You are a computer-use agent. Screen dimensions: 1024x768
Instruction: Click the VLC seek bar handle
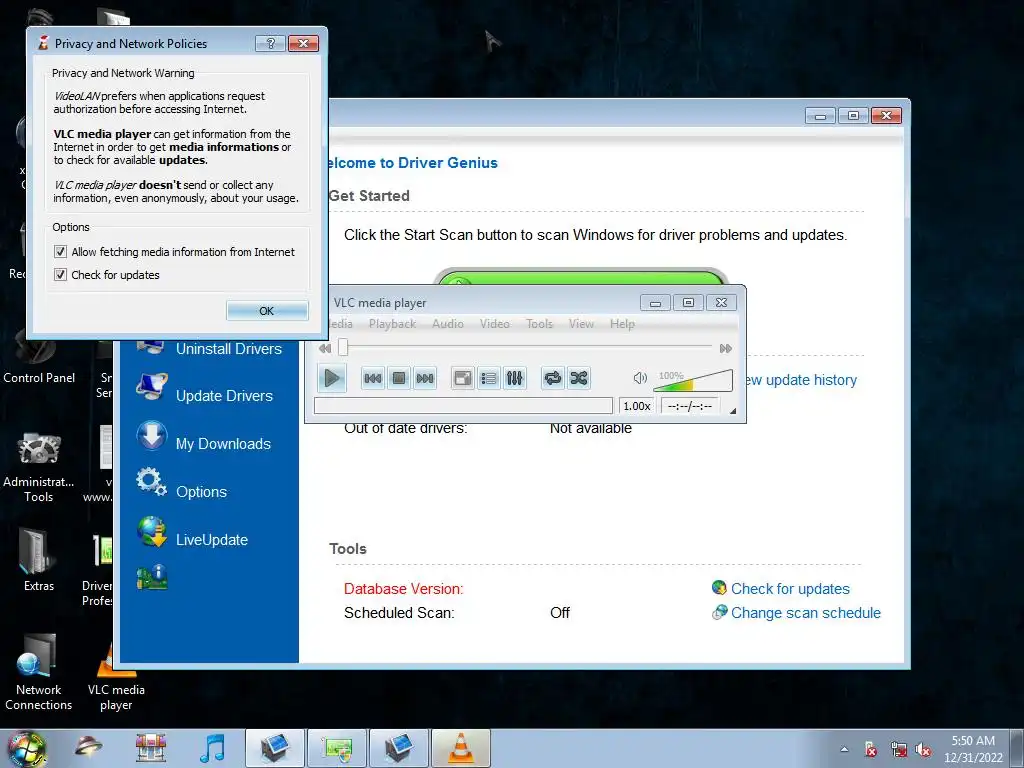pos(343,347)
